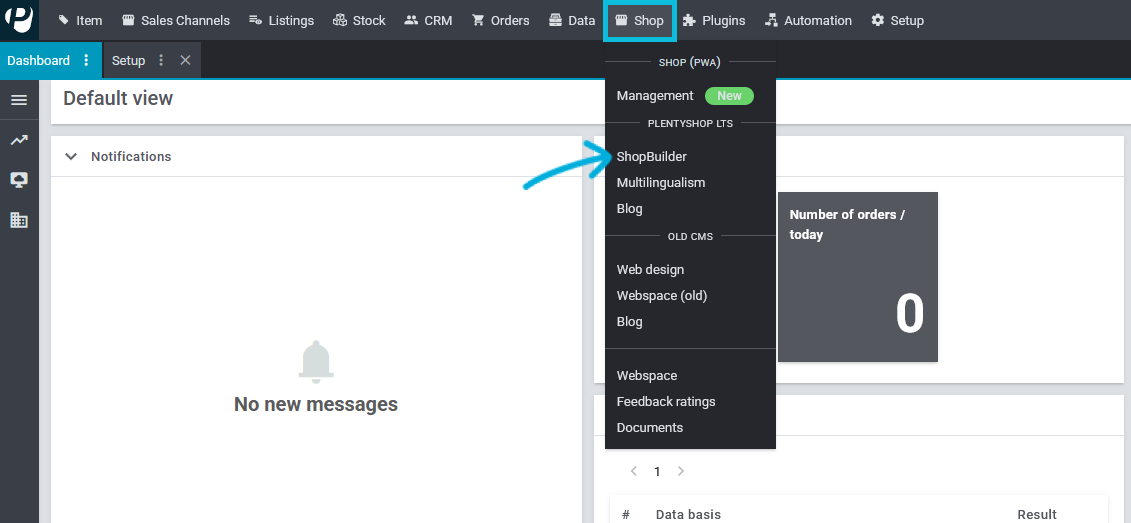The width and height of the screenshot is (1131, 523).
Task: Click the plentymarkets logo icon
Action: [x=19, y=19]
